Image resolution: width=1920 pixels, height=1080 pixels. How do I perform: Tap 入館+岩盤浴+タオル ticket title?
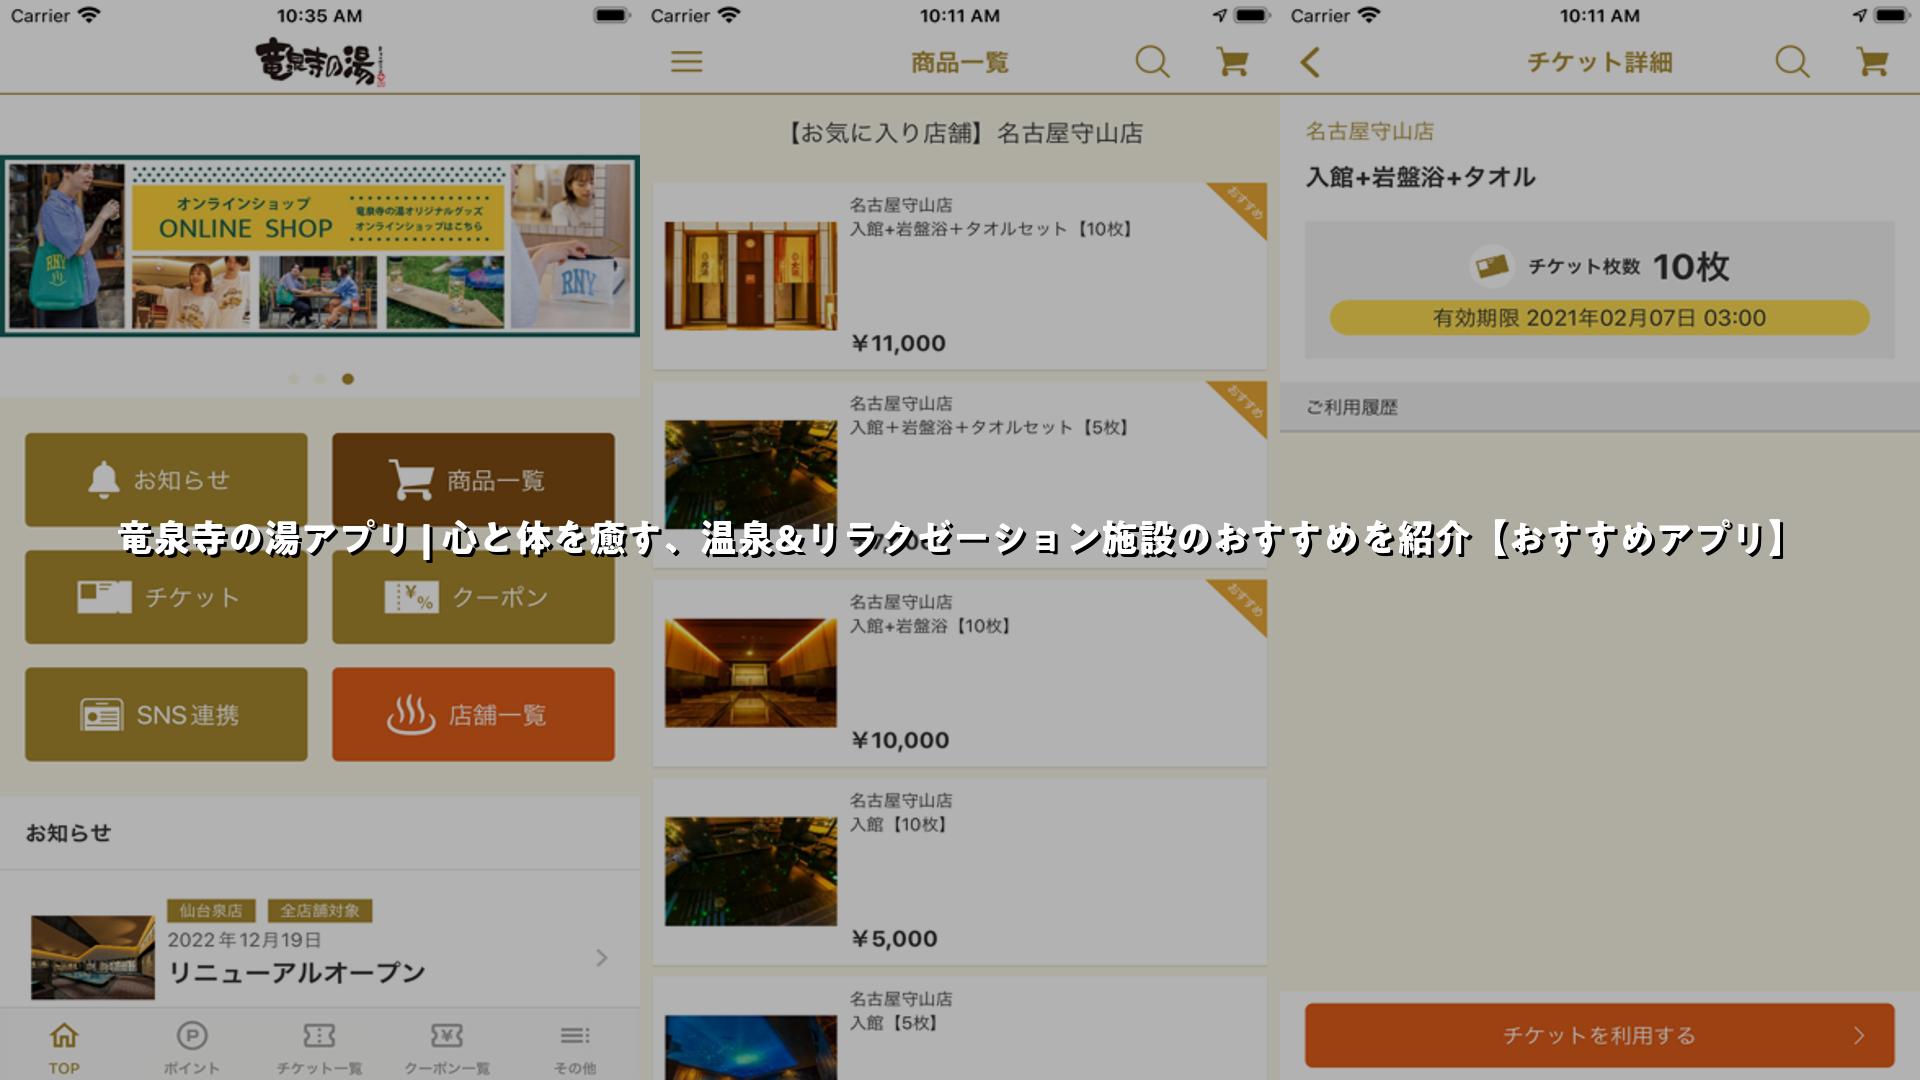[1420, 177]
